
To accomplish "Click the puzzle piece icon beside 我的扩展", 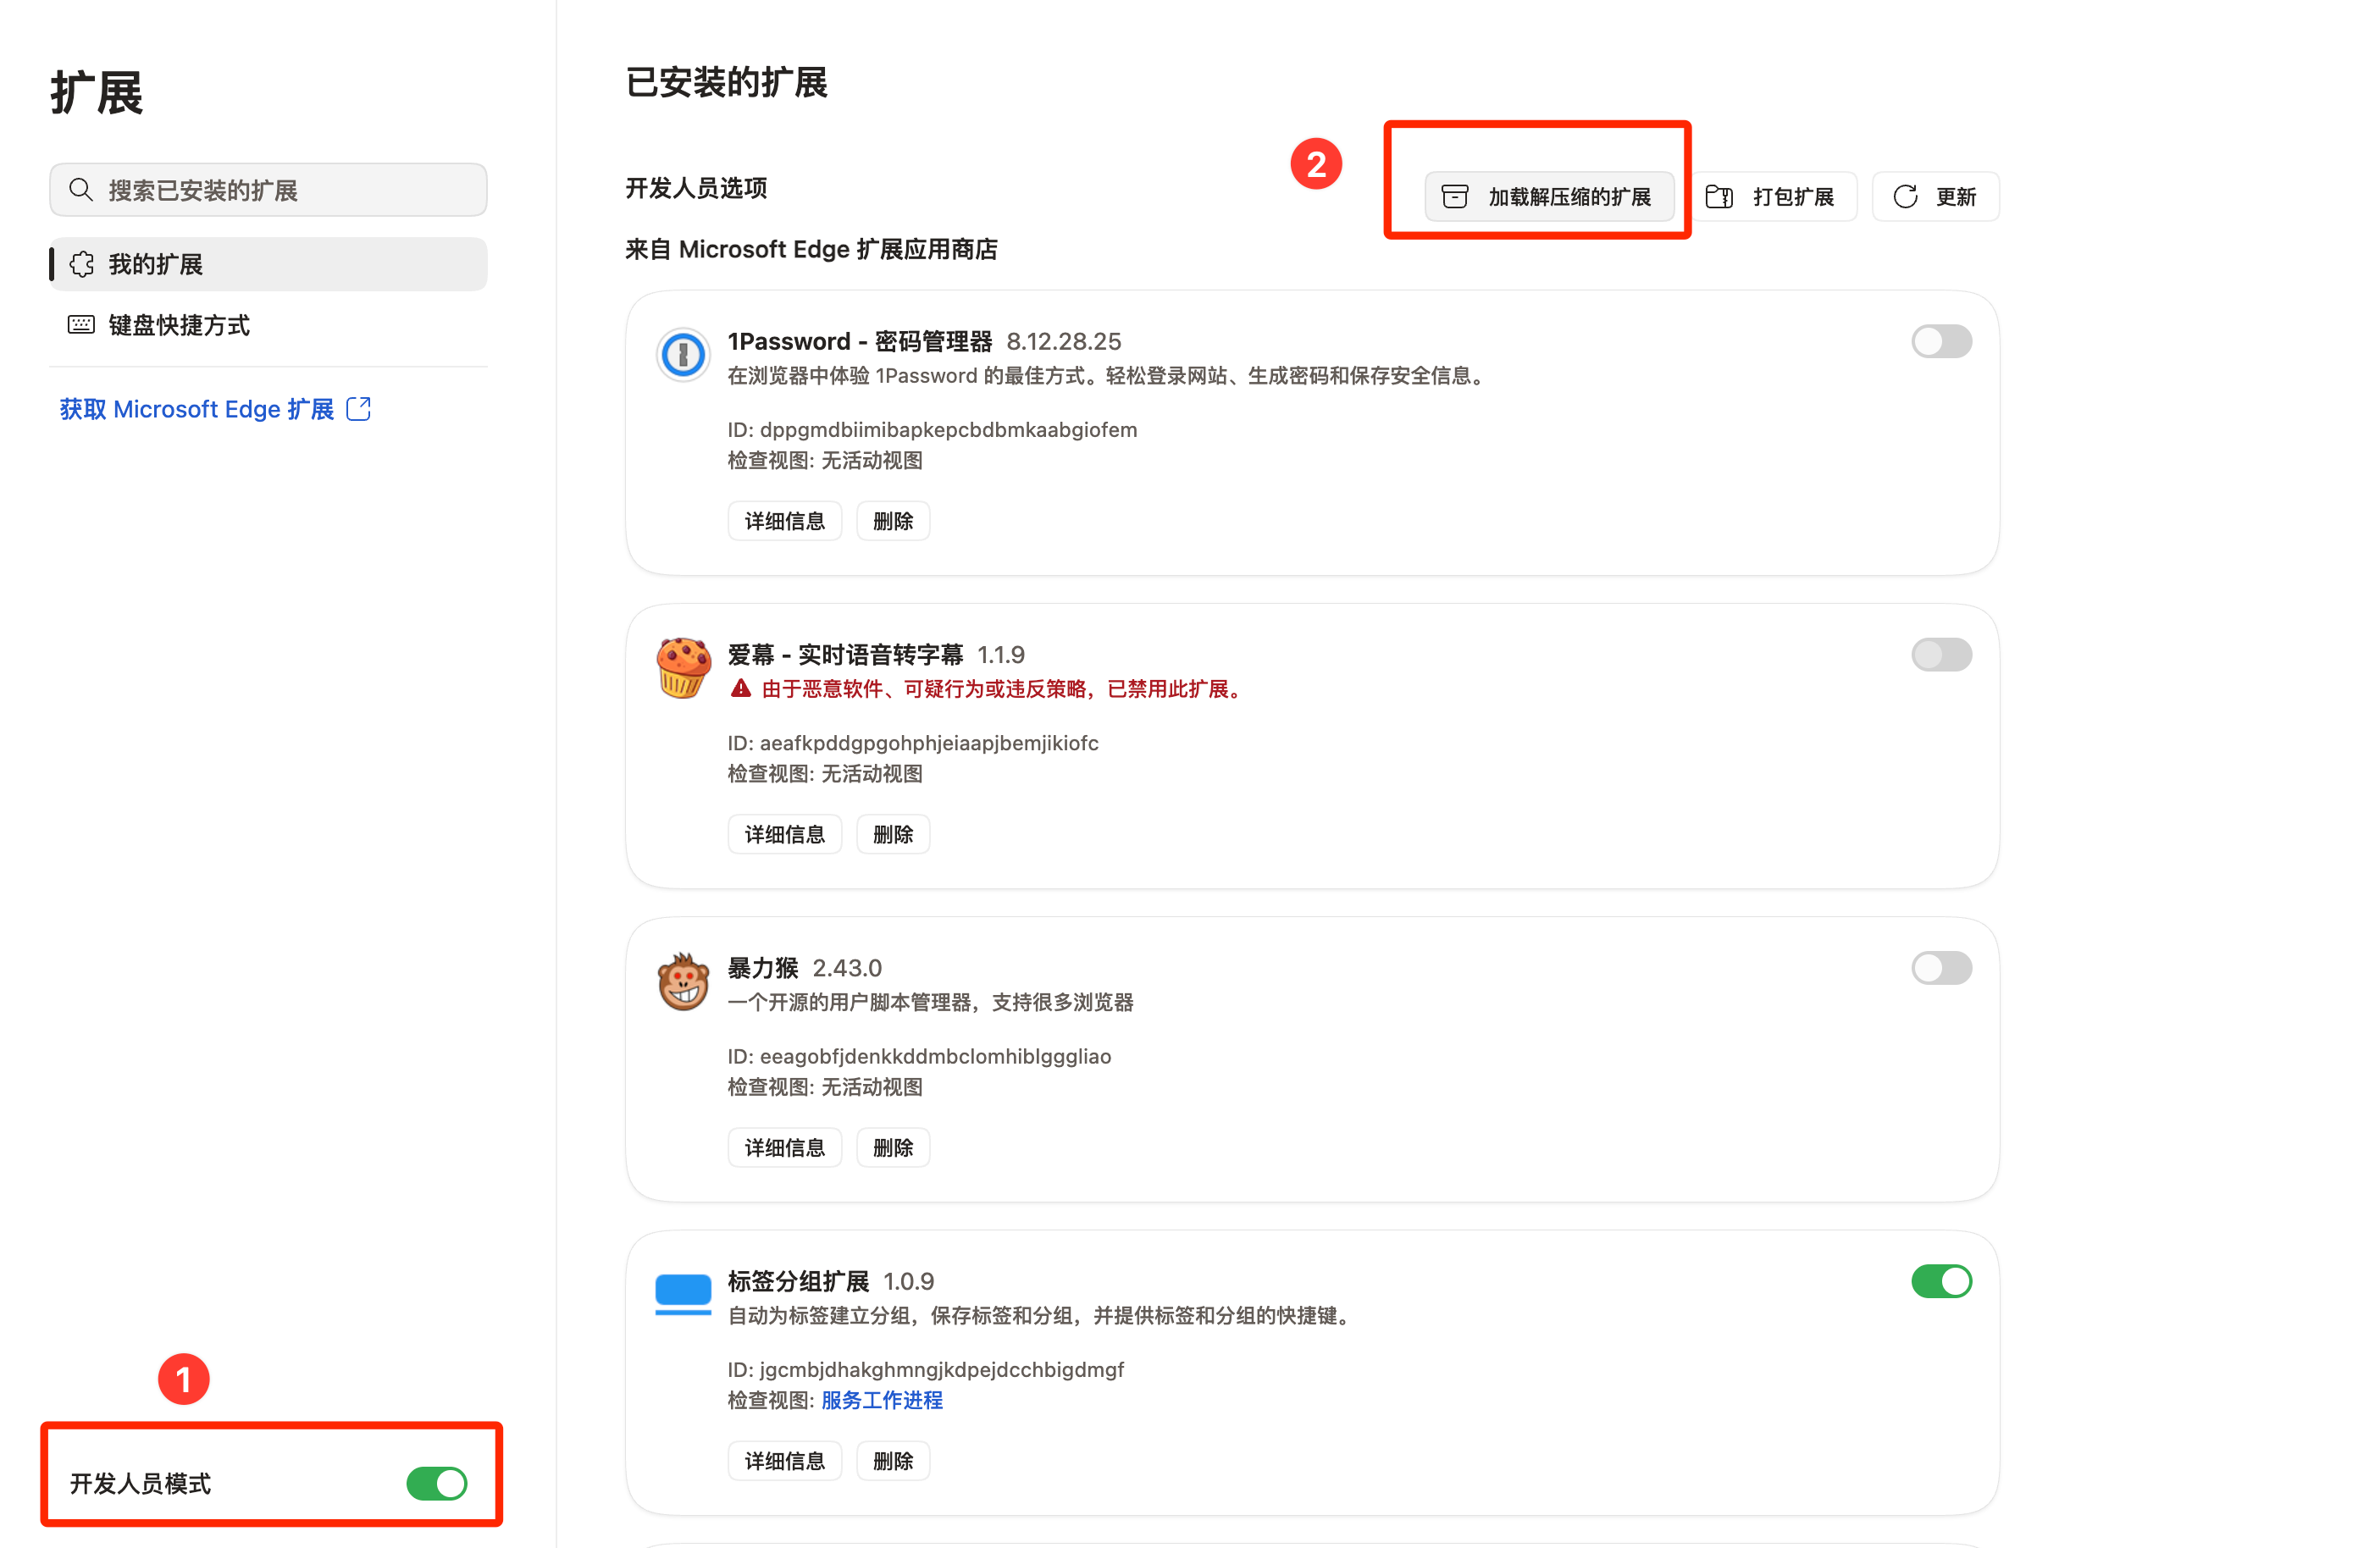I will tap(82, 264).
